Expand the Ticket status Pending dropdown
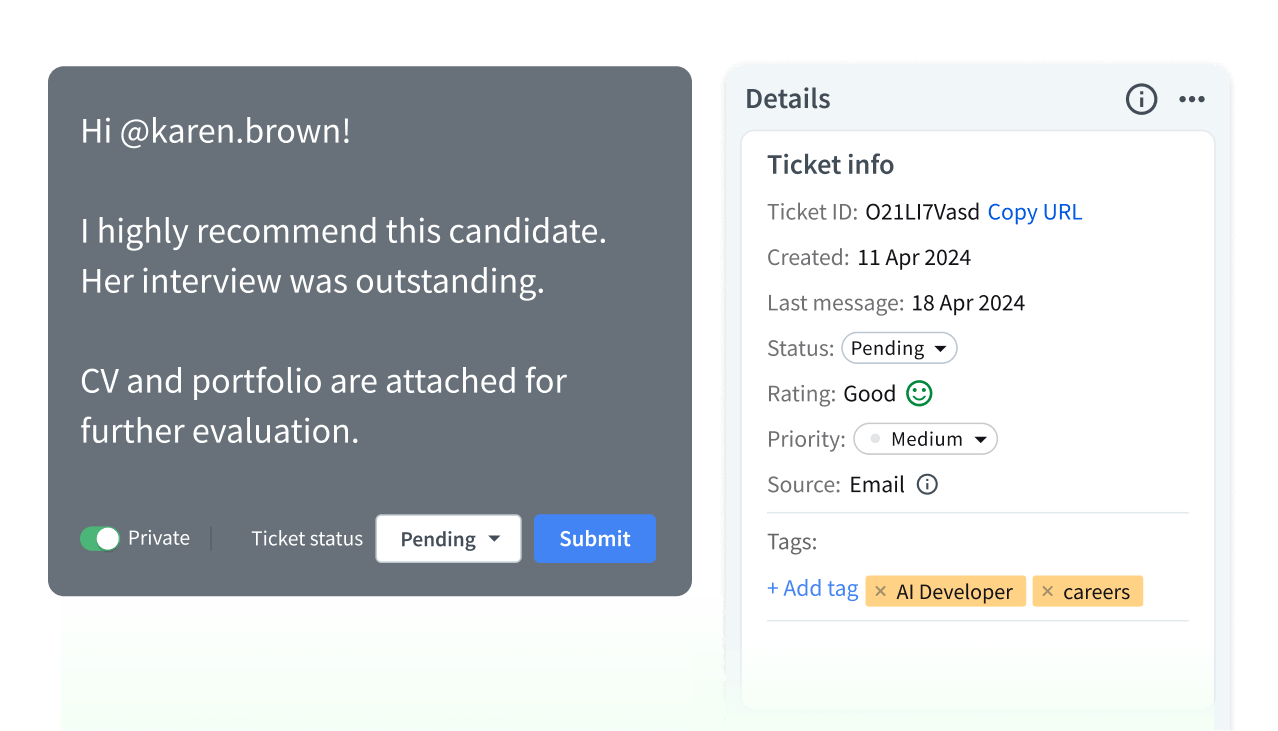The height and width of the screenshot is (731, 1278). 448,538
